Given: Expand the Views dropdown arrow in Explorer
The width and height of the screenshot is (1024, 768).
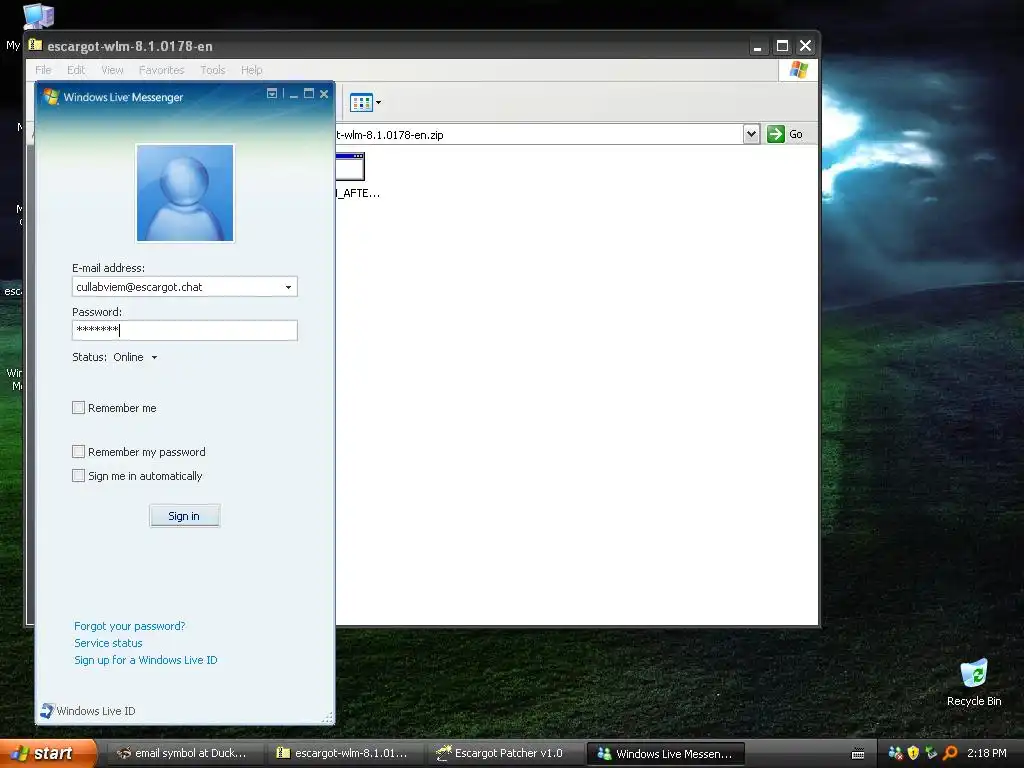Looking at the screenshot, I should click(x=378, y=103).
